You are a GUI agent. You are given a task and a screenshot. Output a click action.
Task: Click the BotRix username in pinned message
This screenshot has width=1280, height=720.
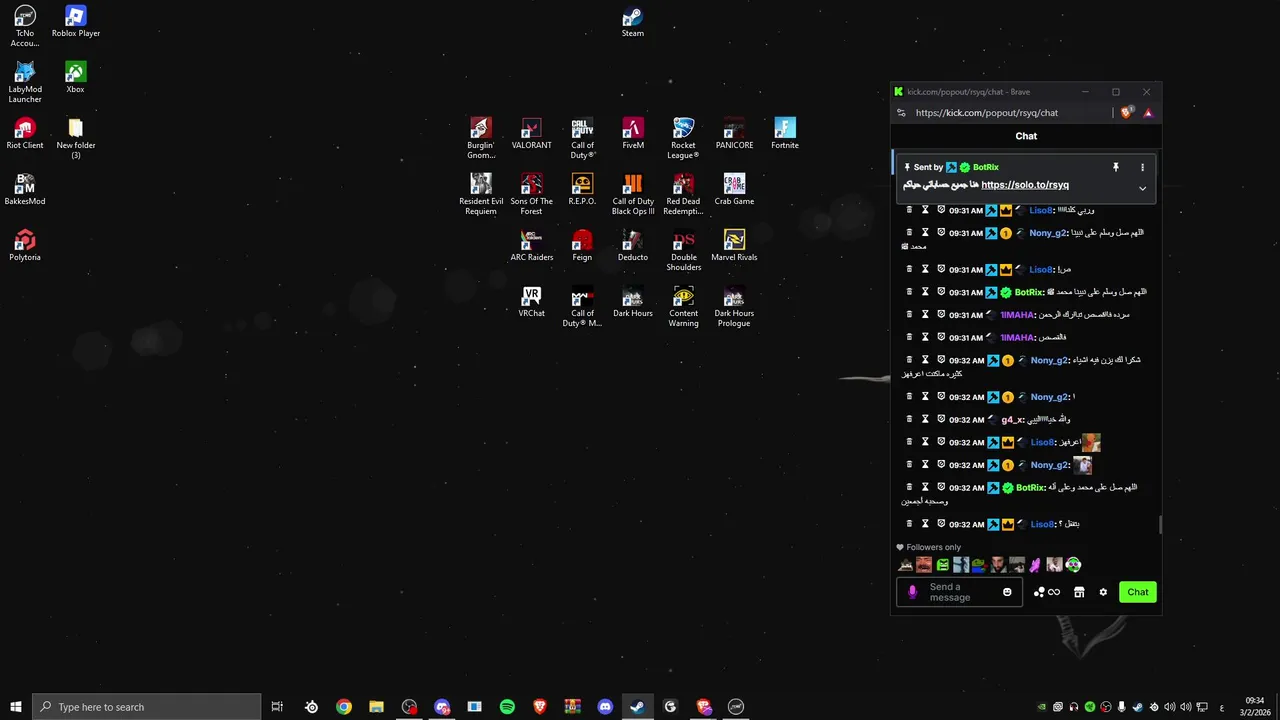tap(986, 167)
